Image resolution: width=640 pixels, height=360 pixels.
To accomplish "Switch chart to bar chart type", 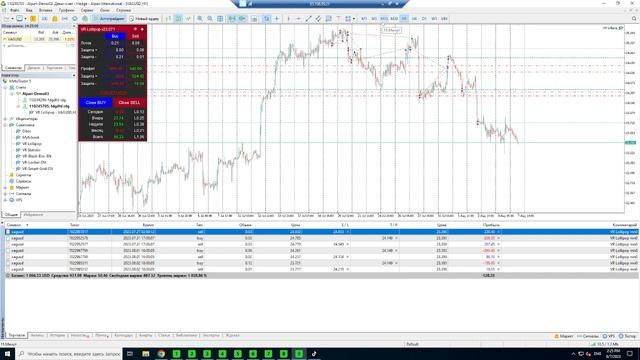I will tap(169, 18).
